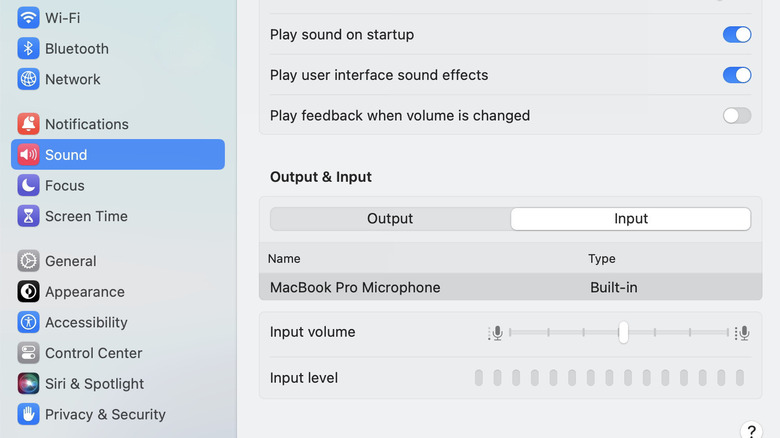Open the help question mark button
The height and width of the screenshot is (438, 780).
(751, 431)
